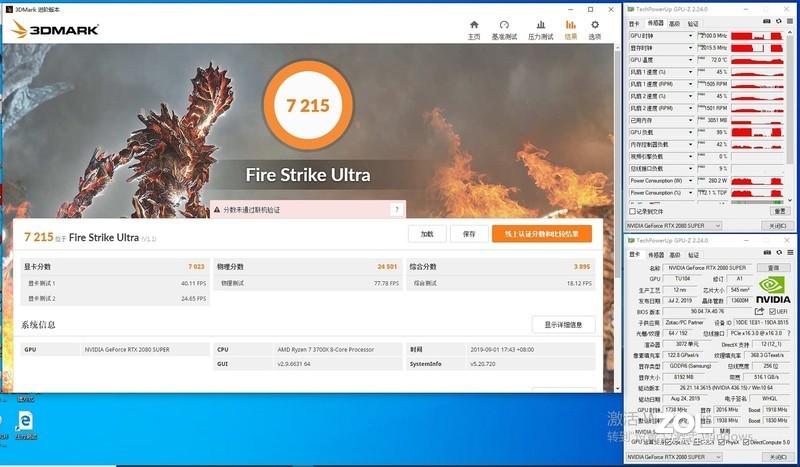Image resolution: width=800 pixels, height=467 pixels.
Task: Expand the GPU 时钟 sensor dropdown
Action: 690,36
